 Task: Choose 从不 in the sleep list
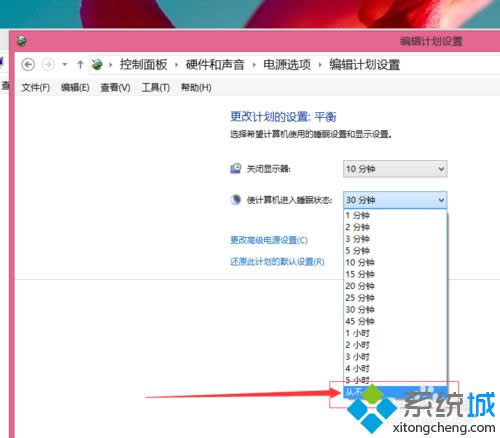395,392
